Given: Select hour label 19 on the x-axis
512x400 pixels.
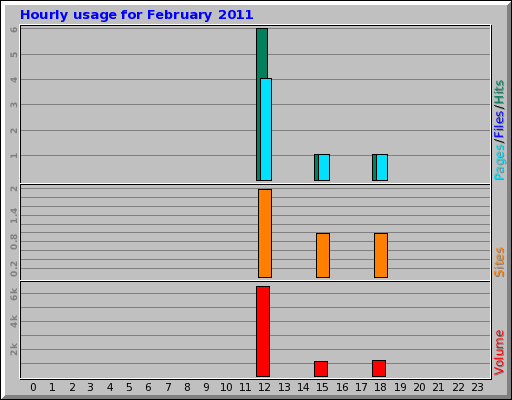Looking at the screenshot, I should point(400,387).
